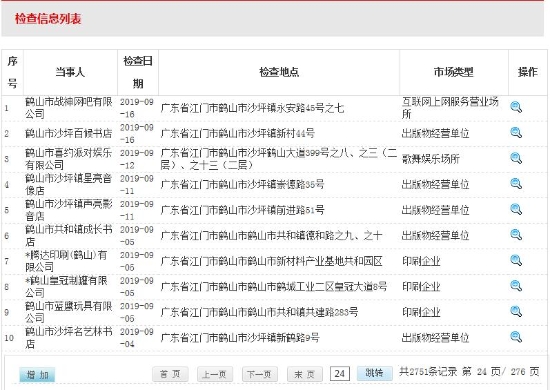
Task: Click 下一页 next page button
Action: point(260,374)
